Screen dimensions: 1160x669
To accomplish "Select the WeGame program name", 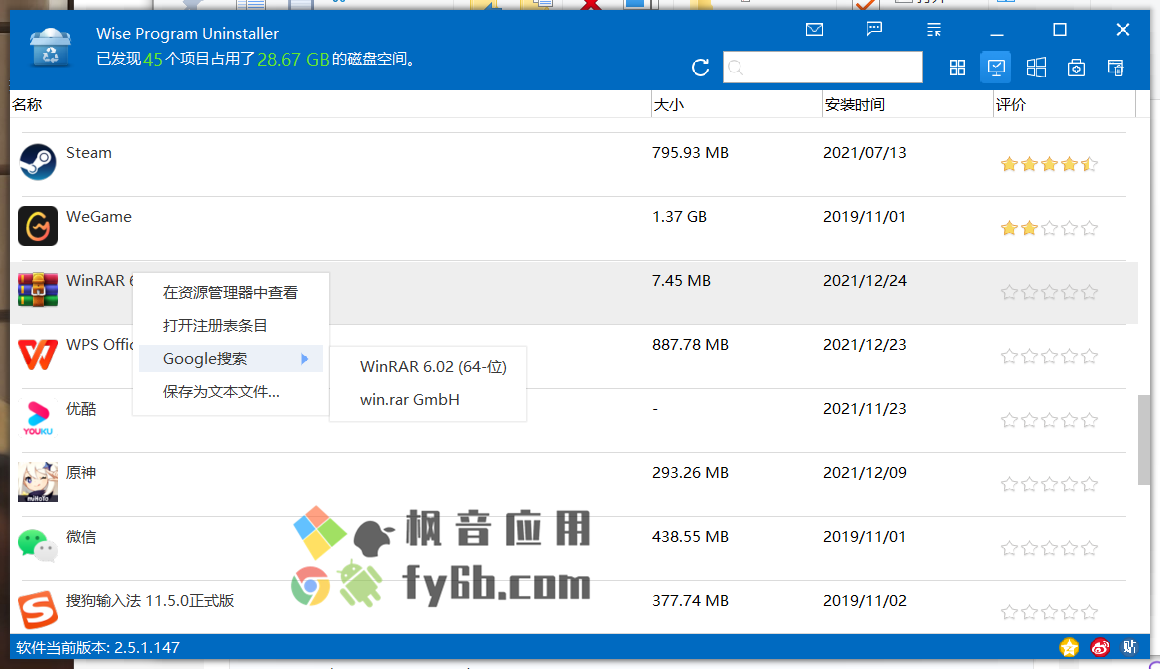I will click(98, 217).
